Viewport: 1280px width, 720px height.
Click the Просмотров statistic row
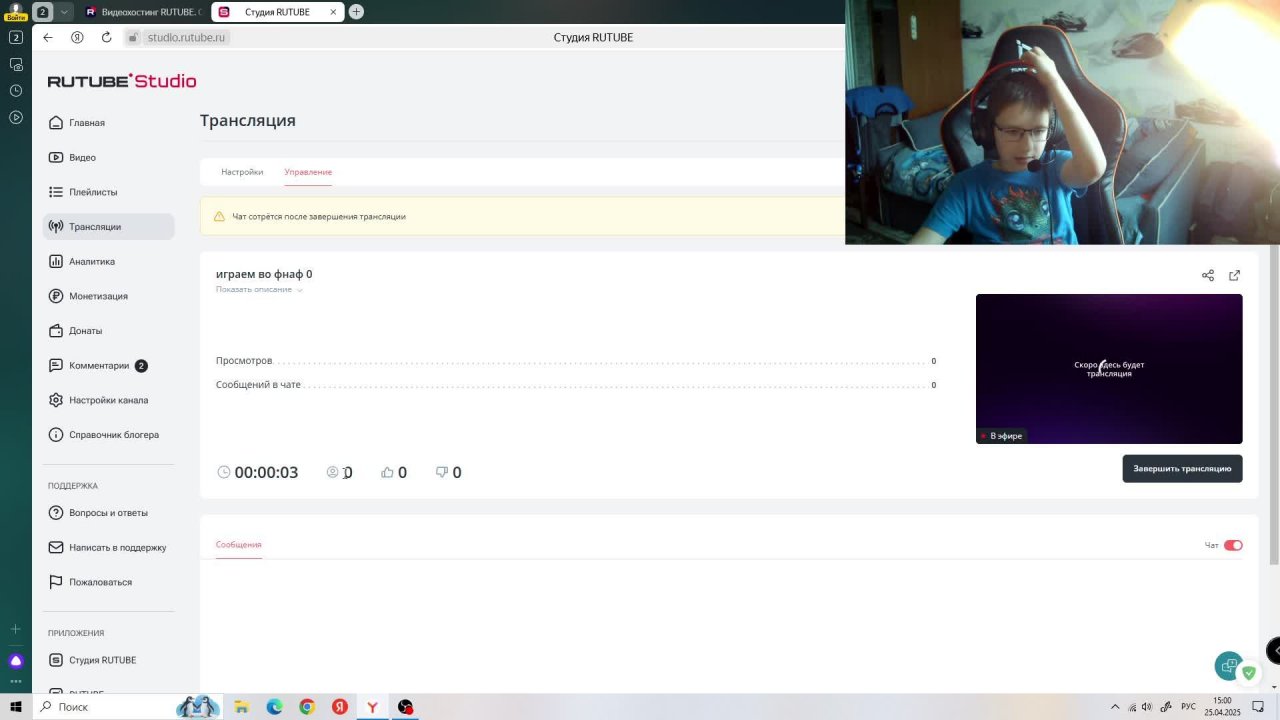click(576, 361)
